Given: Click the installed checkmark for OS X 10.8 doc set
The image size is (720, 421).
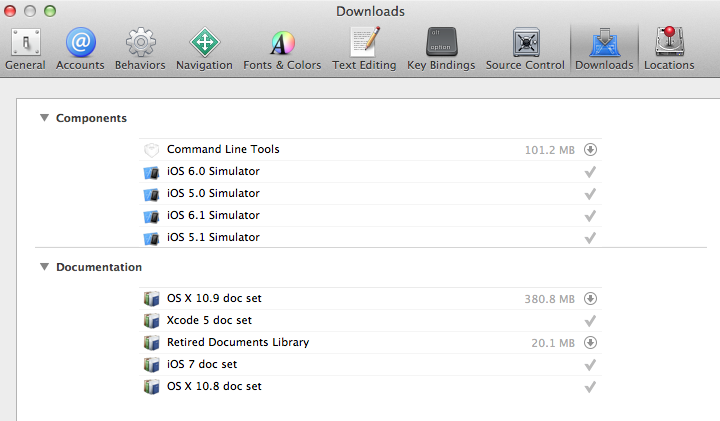Looking at the screenshot, I should [x=590, y=387].
